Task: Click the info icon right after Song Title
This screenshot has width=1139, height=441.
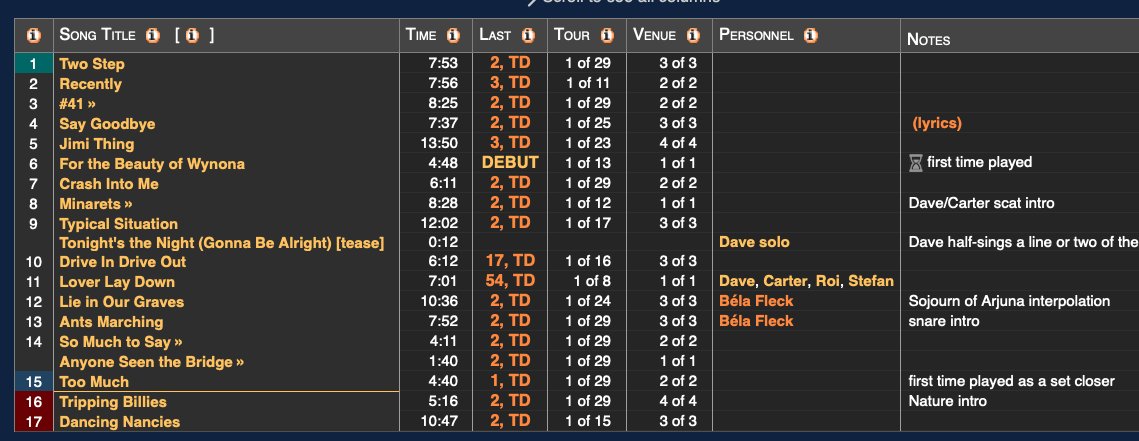Action: click(153, 35)
